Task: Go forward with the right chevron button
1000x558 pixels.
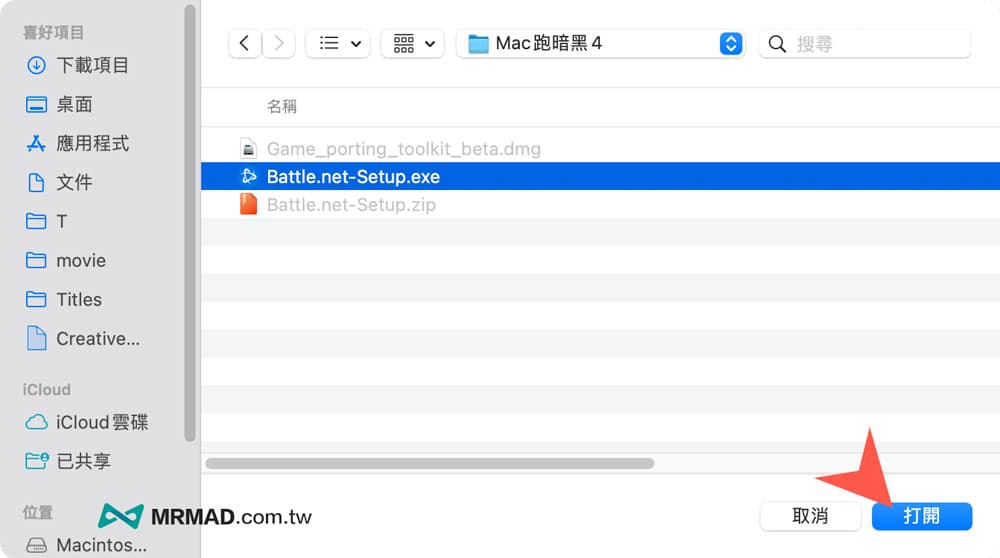Action: [279, 43]
